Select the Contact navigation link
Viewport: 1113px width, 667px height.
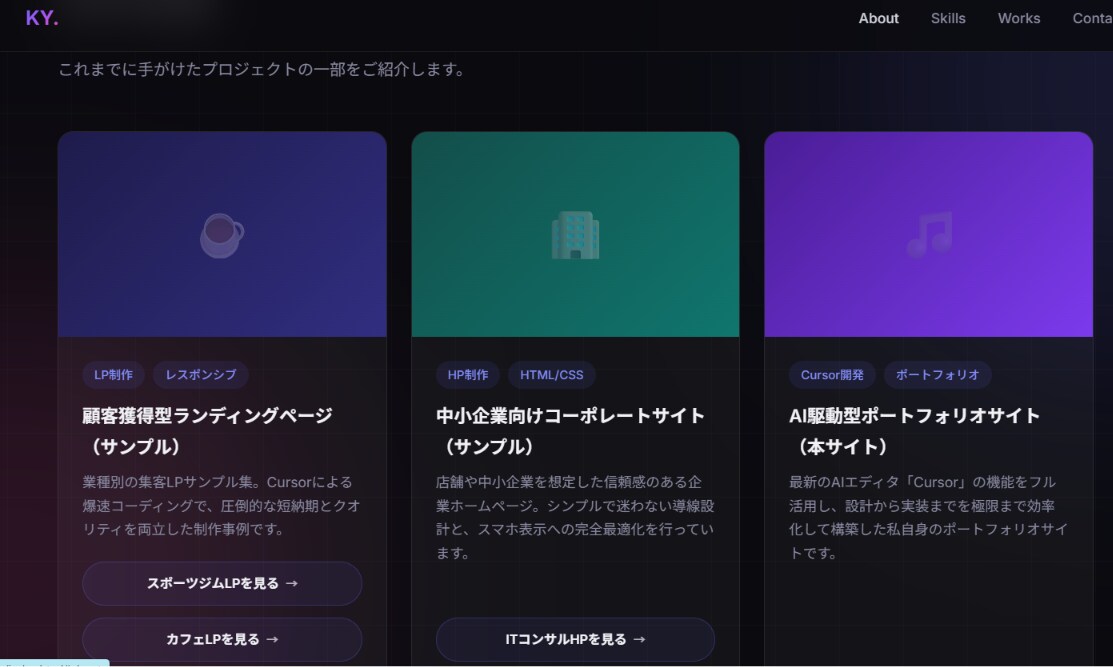click(x=1092, y=18)
